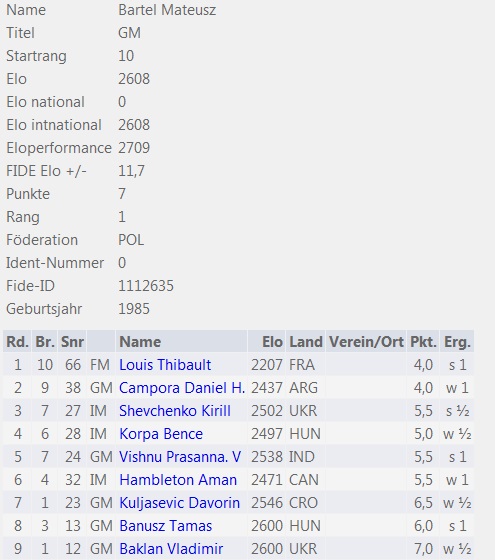The width and height of the screenshot is (495, 560).
Task: Click the player name Bartel Mateusz
Action: 167,10
